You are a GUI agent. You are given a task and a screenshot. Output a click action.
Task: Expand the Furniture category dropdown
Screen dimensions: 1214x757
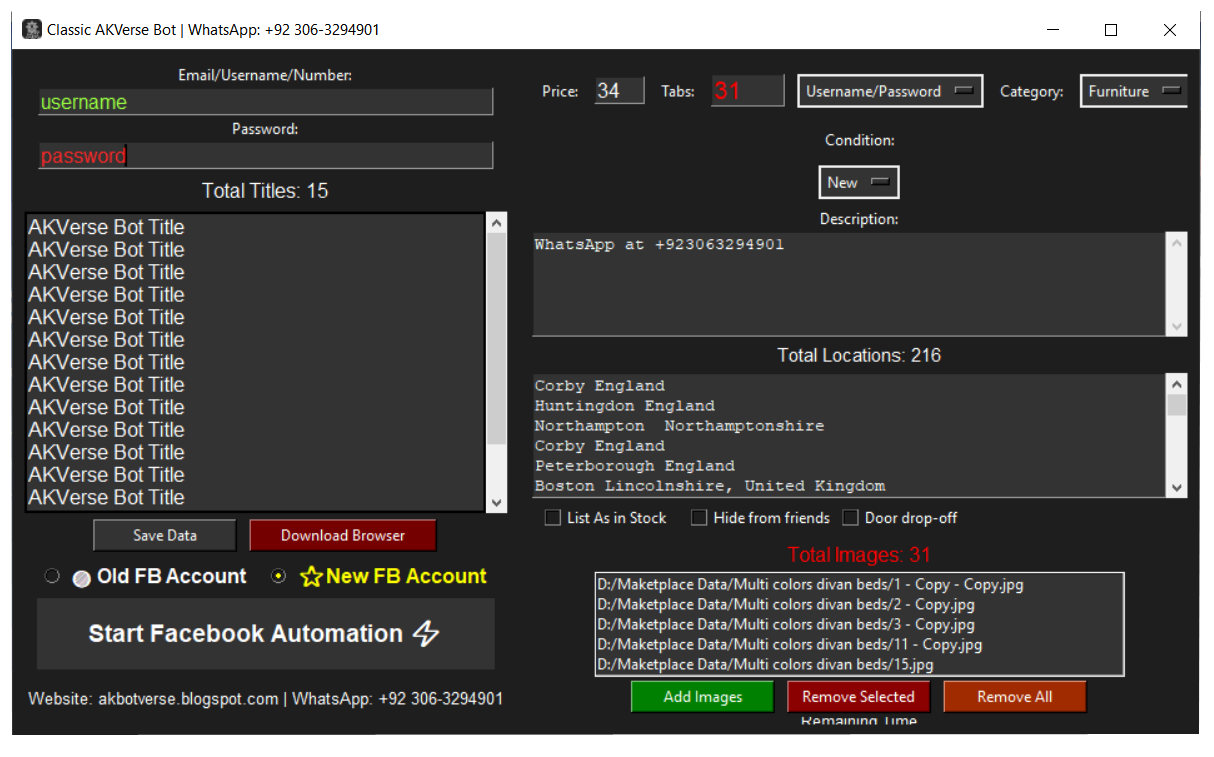pyautogui.click(x=1134, y=91)
